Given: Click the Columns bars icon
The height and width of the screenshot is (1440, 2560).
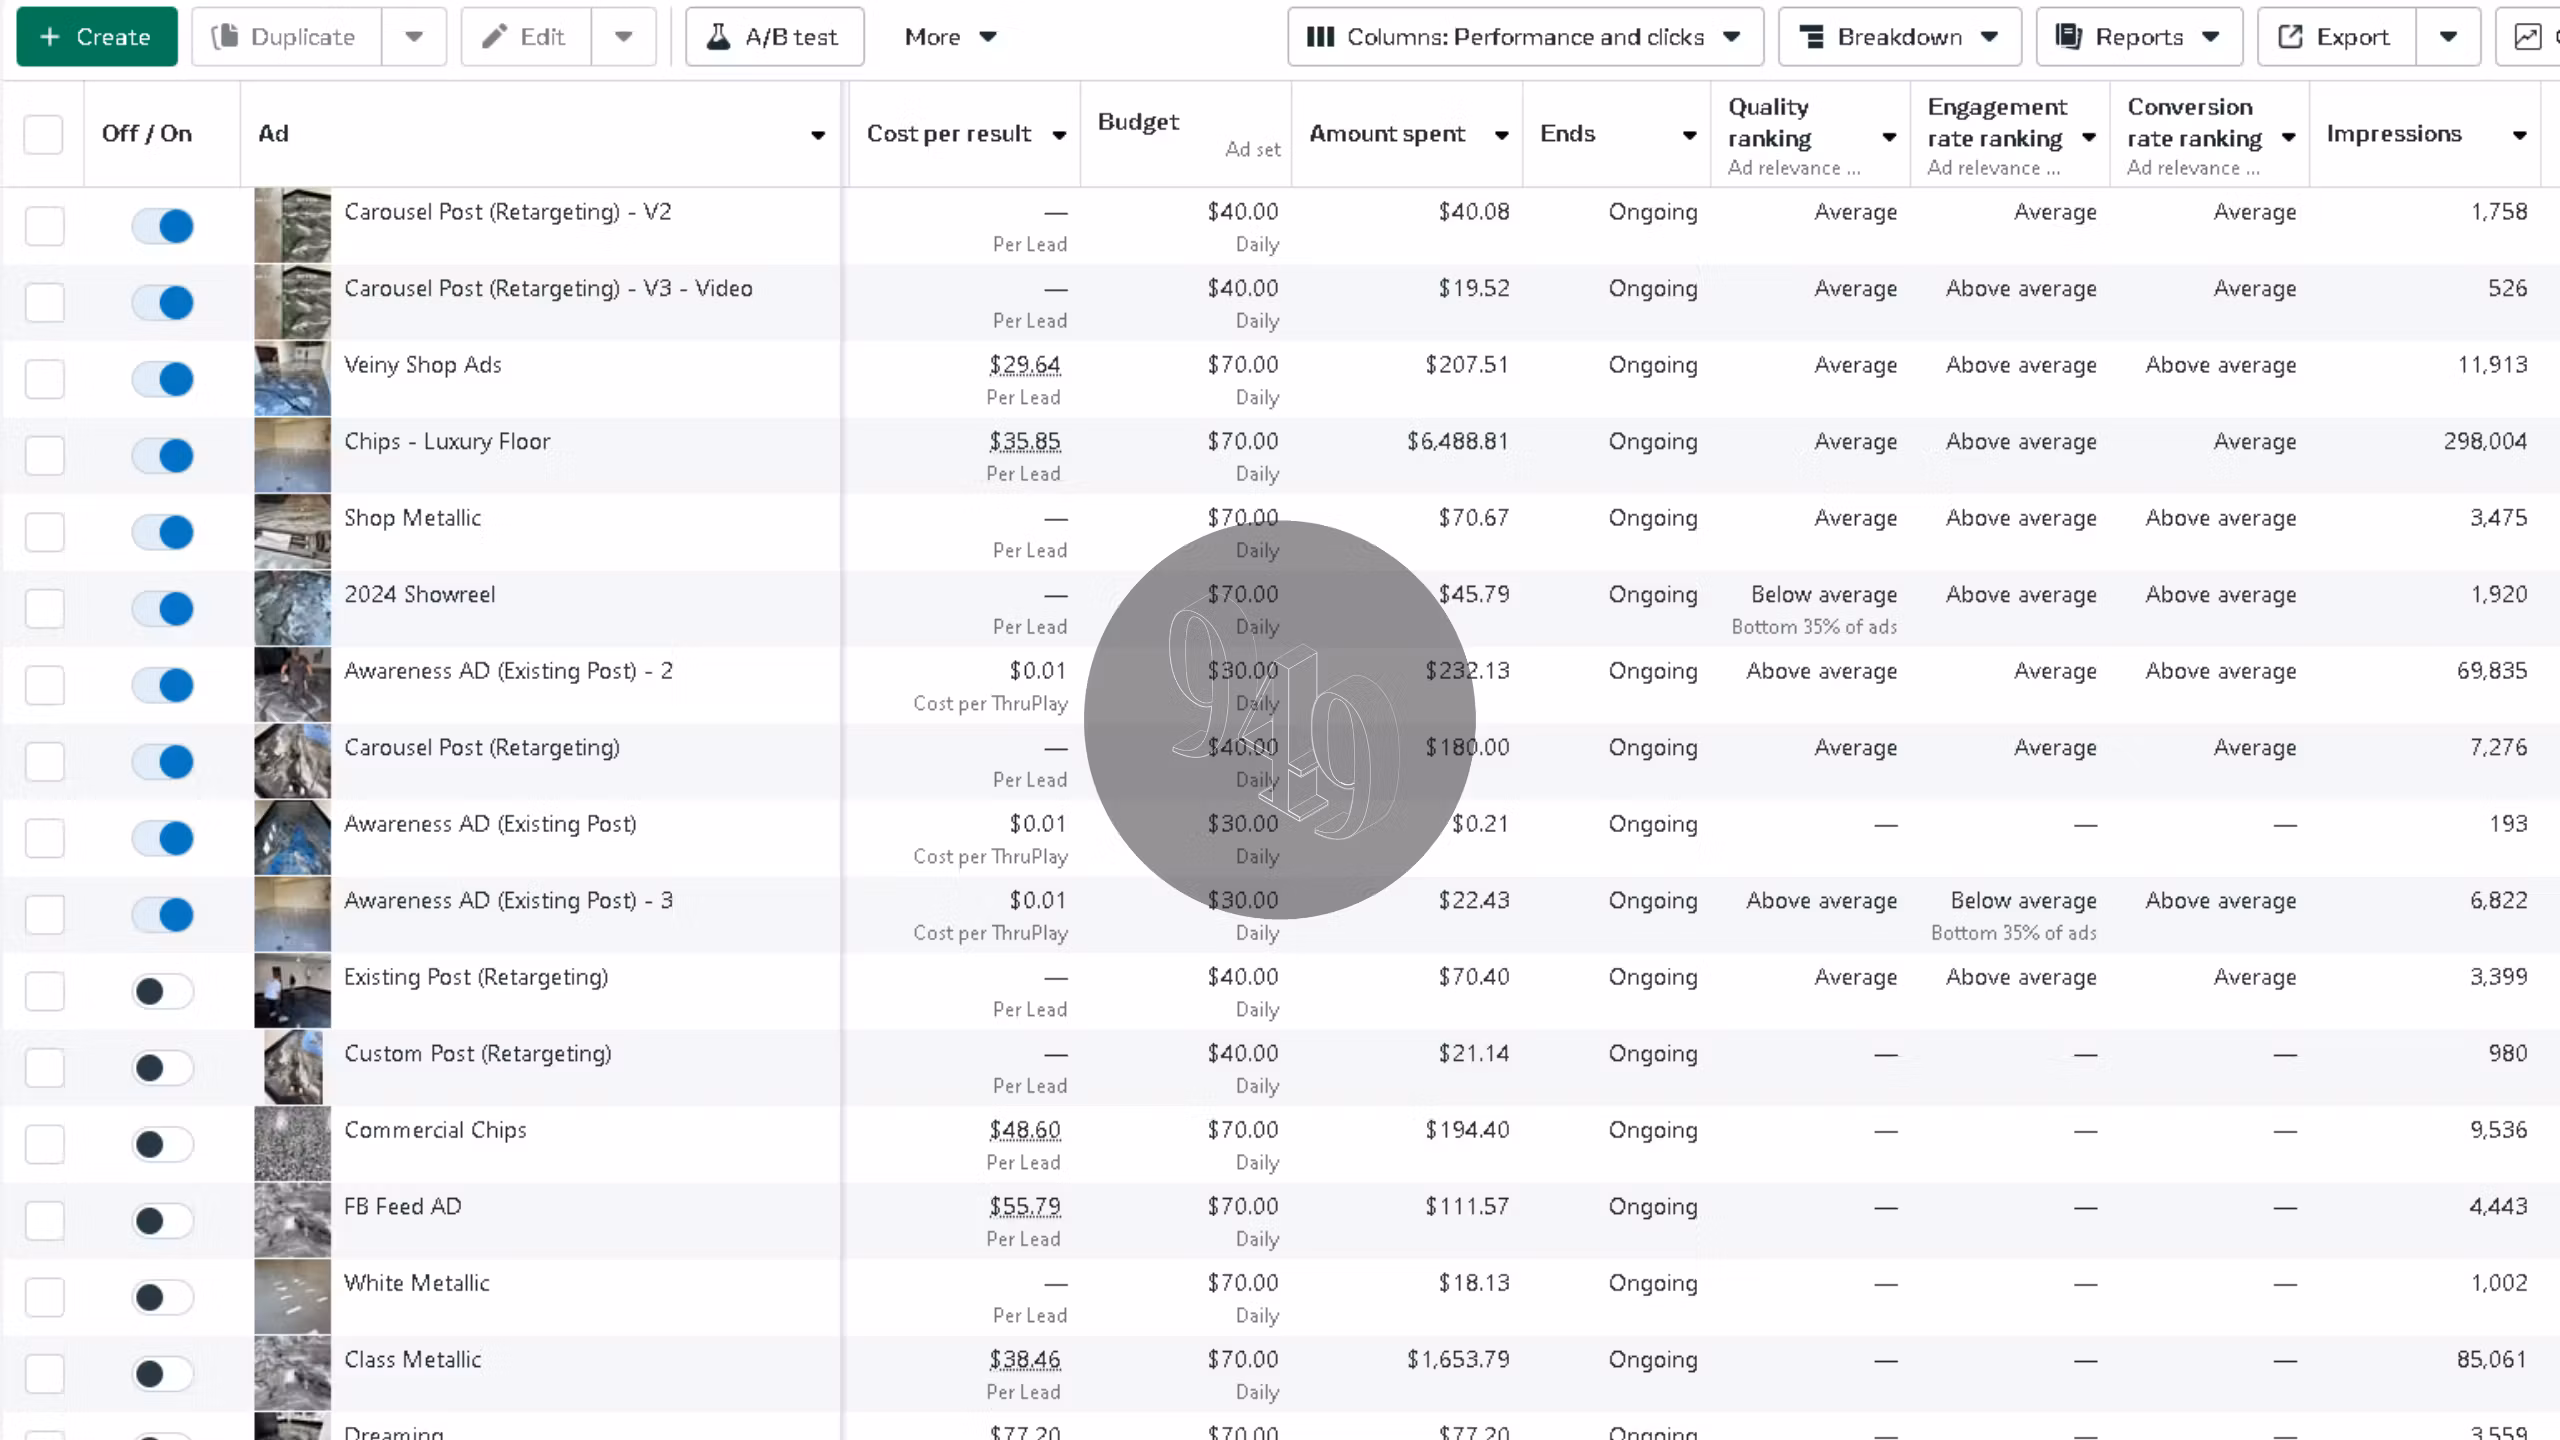Looking at the screenshot, I should [1320, 37].
